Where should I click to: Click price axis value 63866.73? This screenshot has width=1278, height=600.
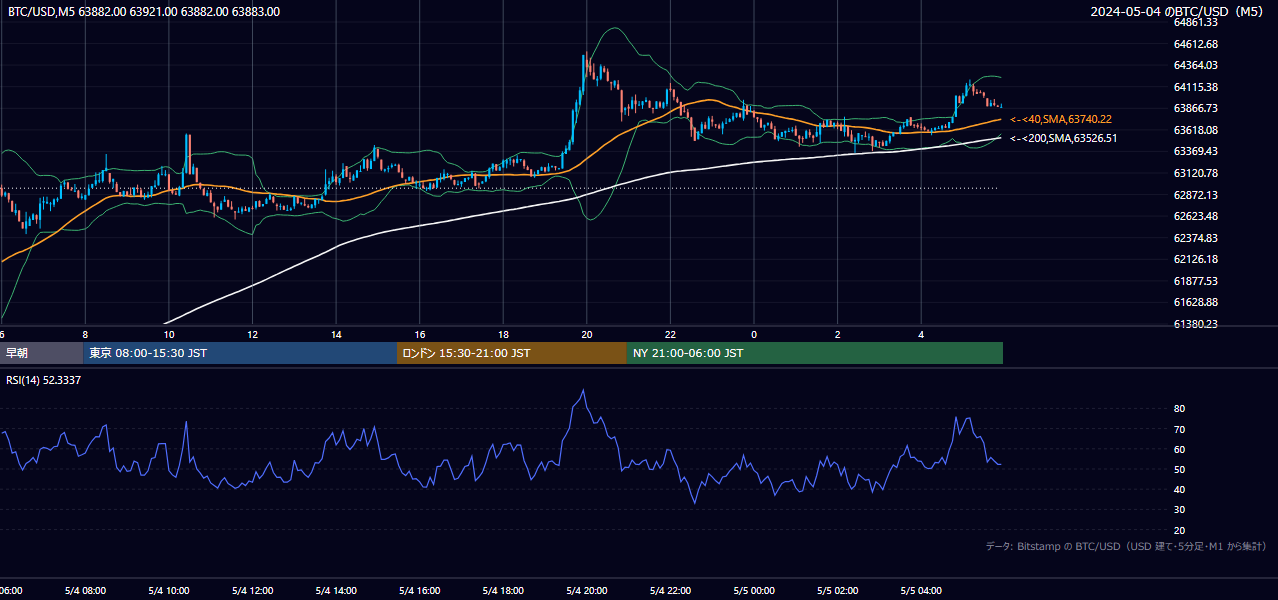pos(1195,108)
